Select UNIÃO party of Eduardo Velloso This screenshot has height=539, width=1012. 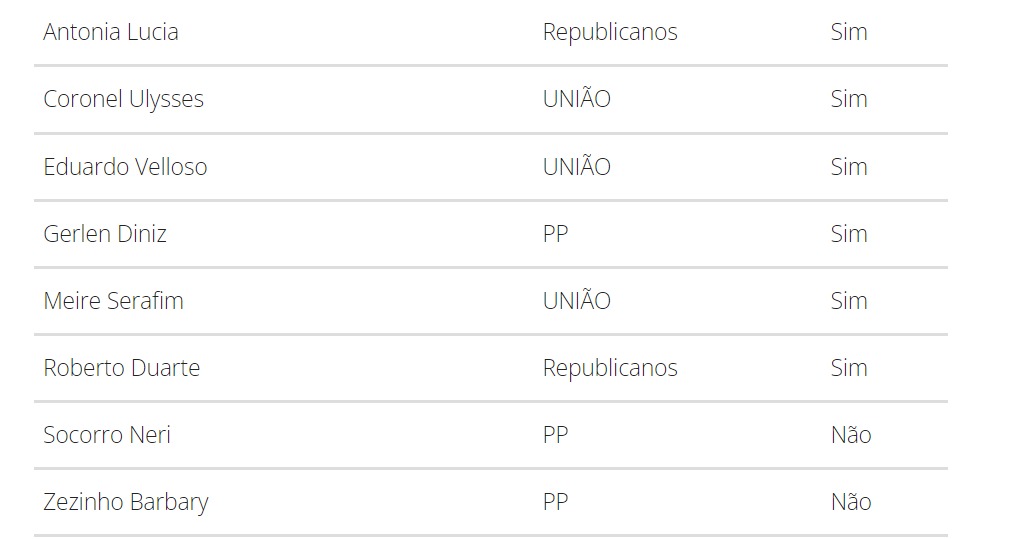[x=576, y=165]
